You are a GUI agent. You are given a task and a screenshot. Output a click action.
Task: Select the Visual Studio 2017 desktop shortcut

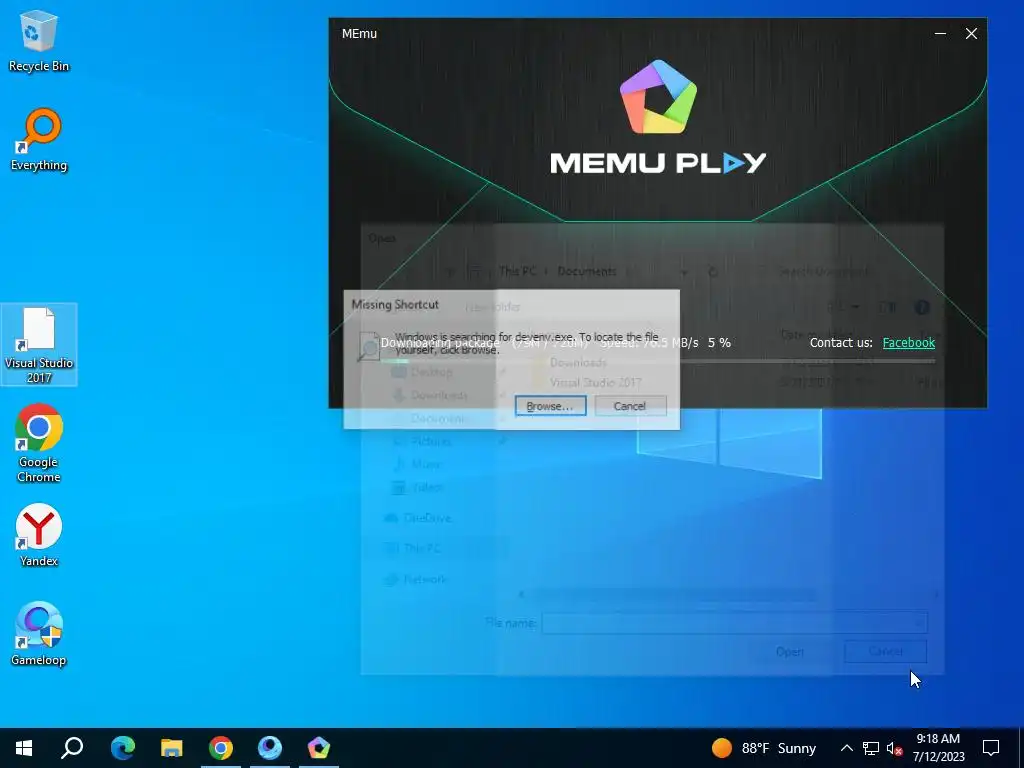click(x=39, y=345)
